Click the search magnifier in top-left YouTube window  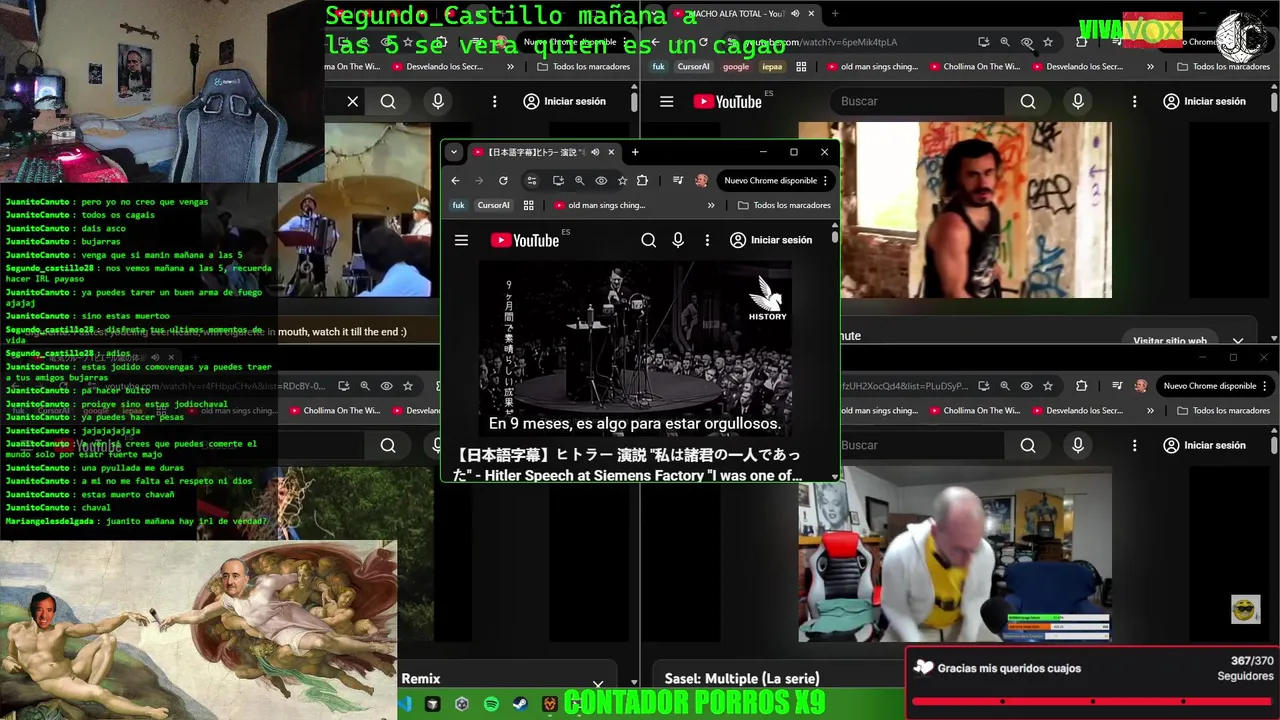point(388,101)
